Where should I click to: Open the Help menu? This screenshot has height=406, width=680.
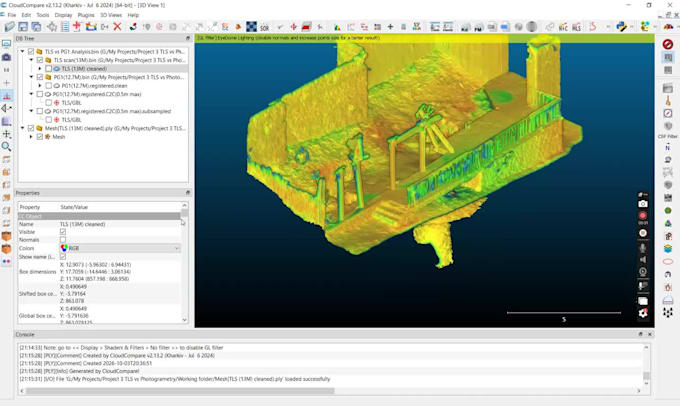coord(133,15)
